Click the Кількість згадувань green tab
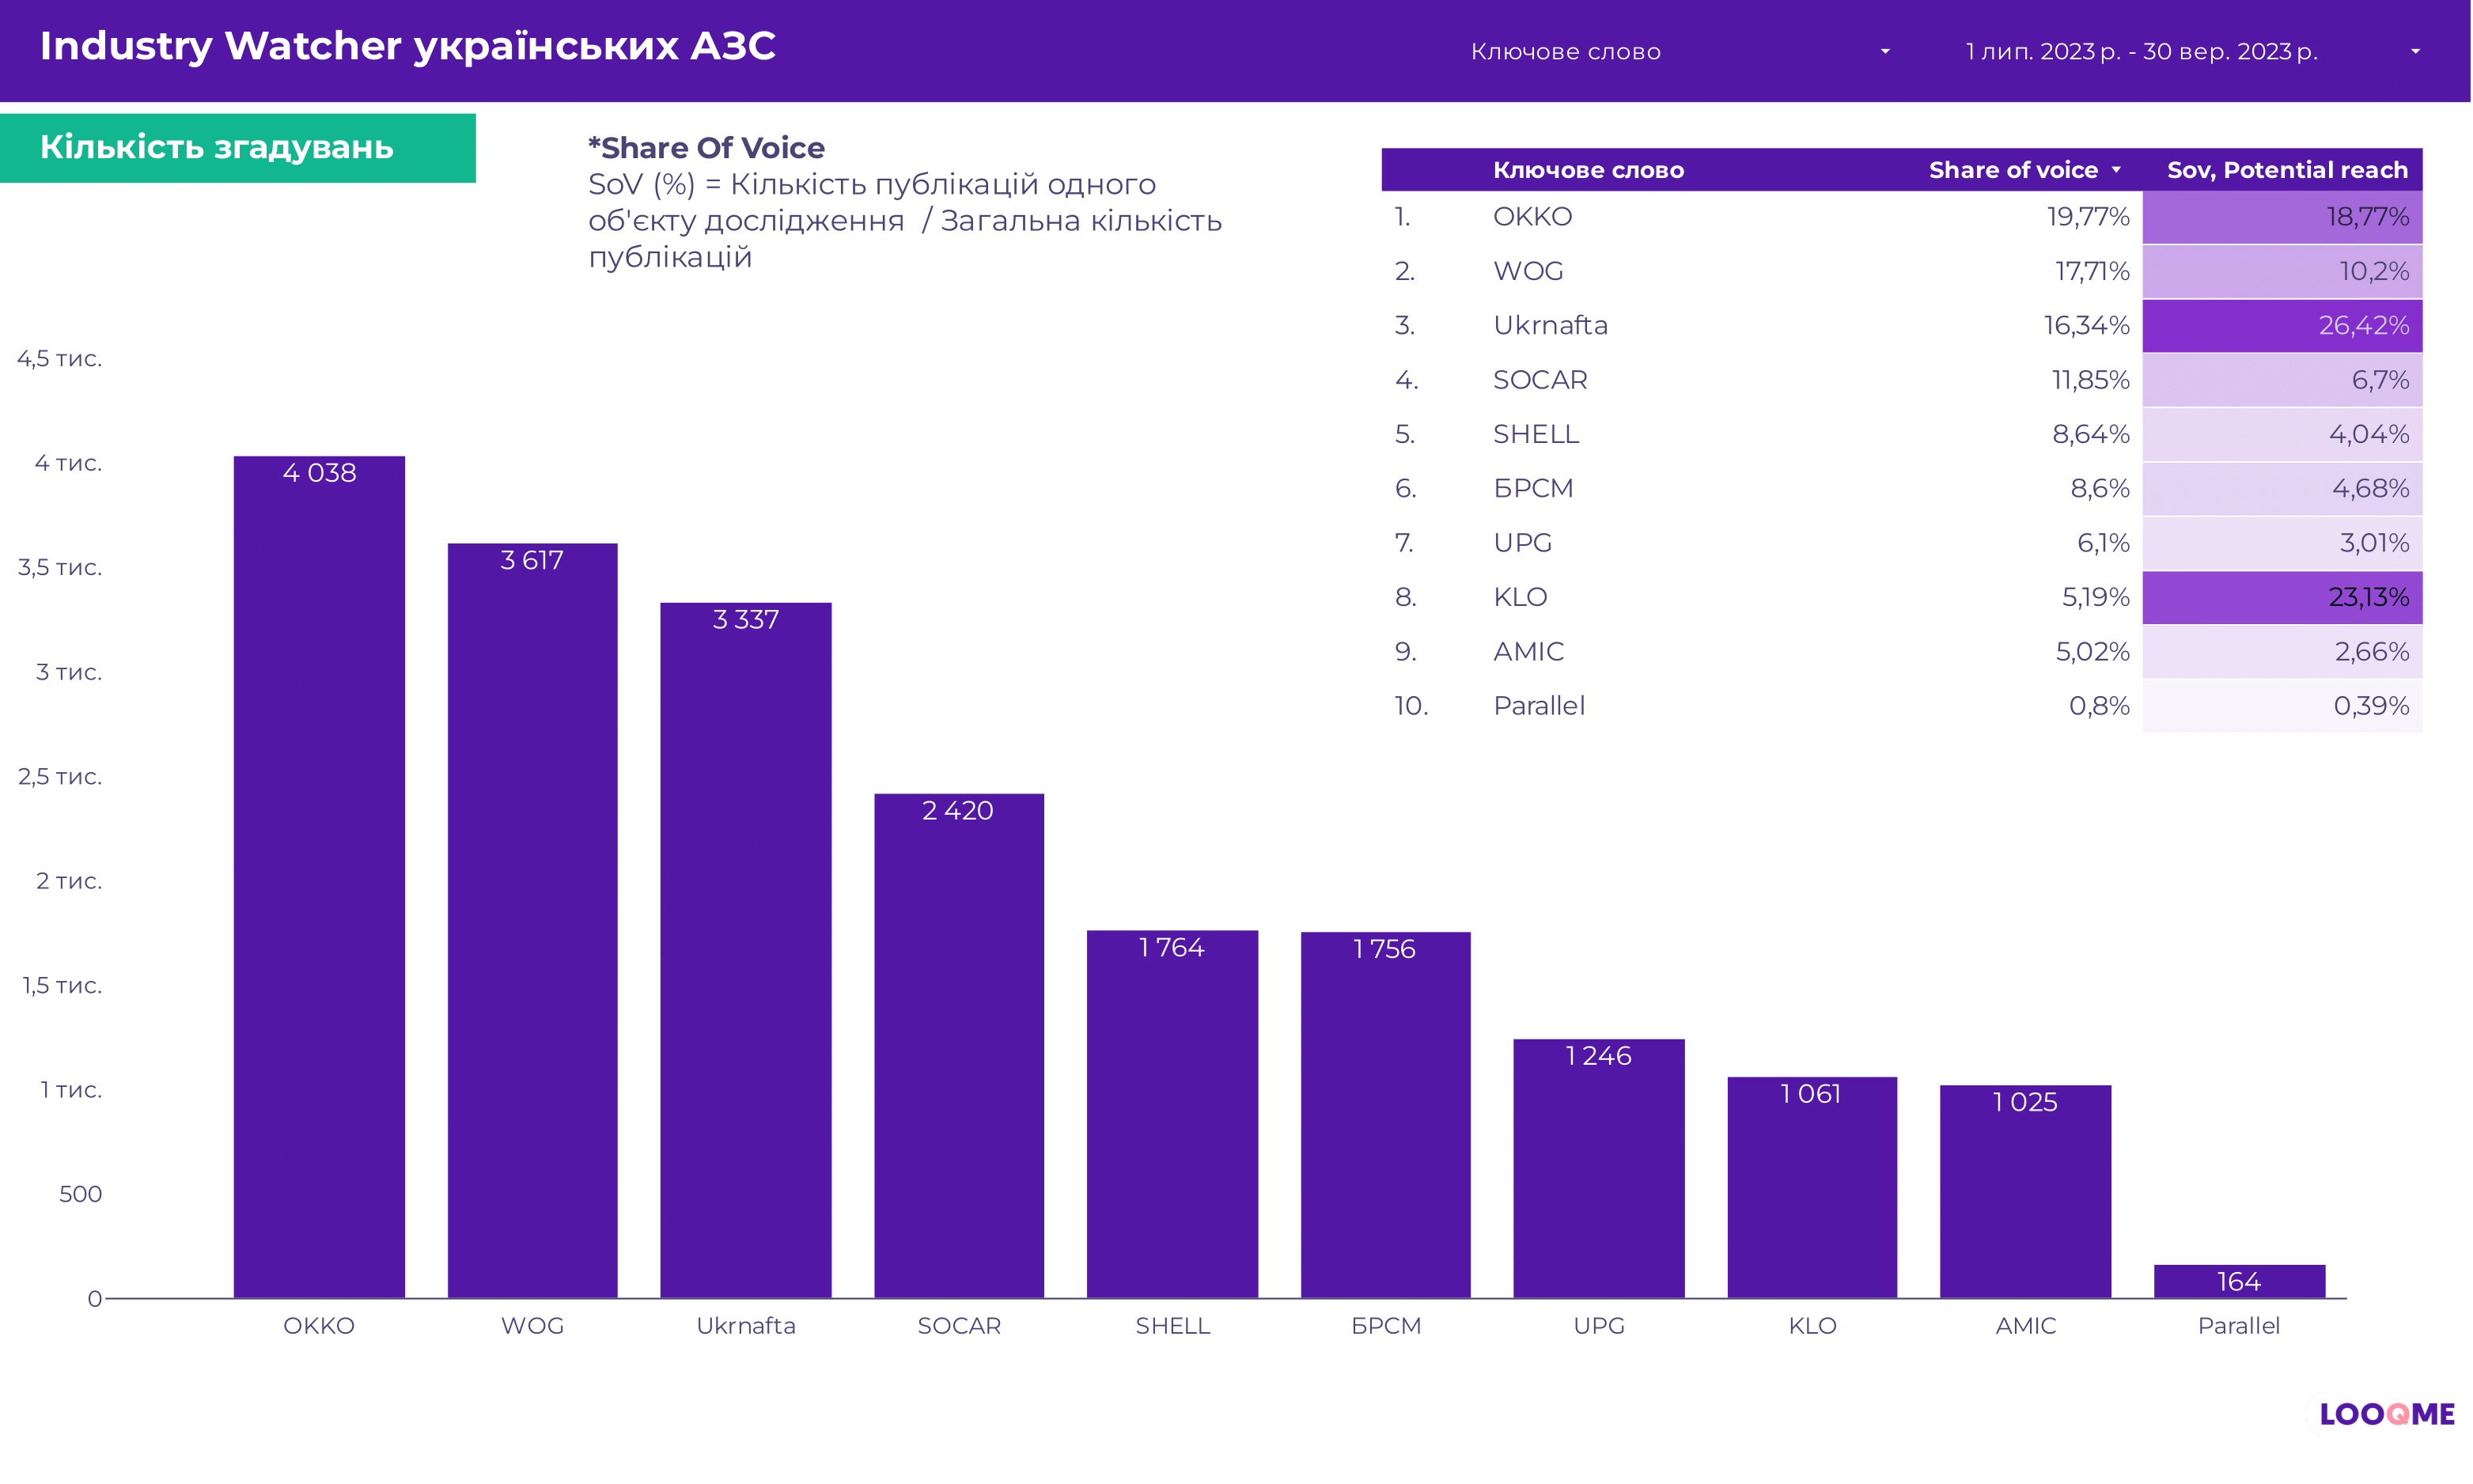 pyautogui.click(x=237, y=148)
